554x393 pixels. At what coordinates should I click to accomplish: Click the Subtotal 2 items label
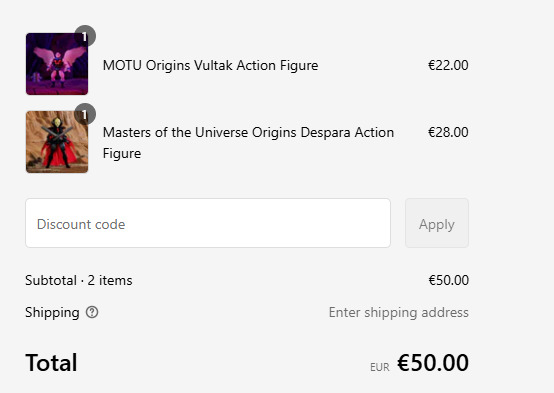[78, 281]
